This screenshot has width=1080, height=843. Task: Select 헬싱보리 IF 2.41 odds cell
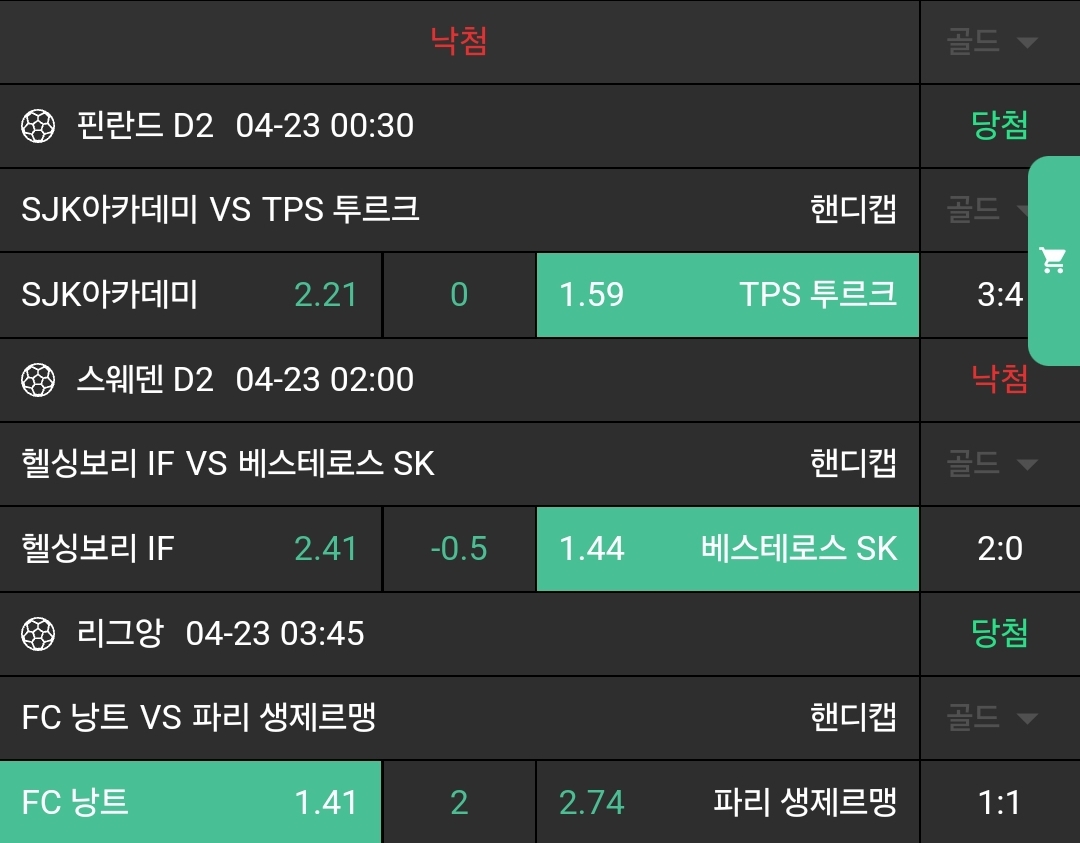point(190,549)
